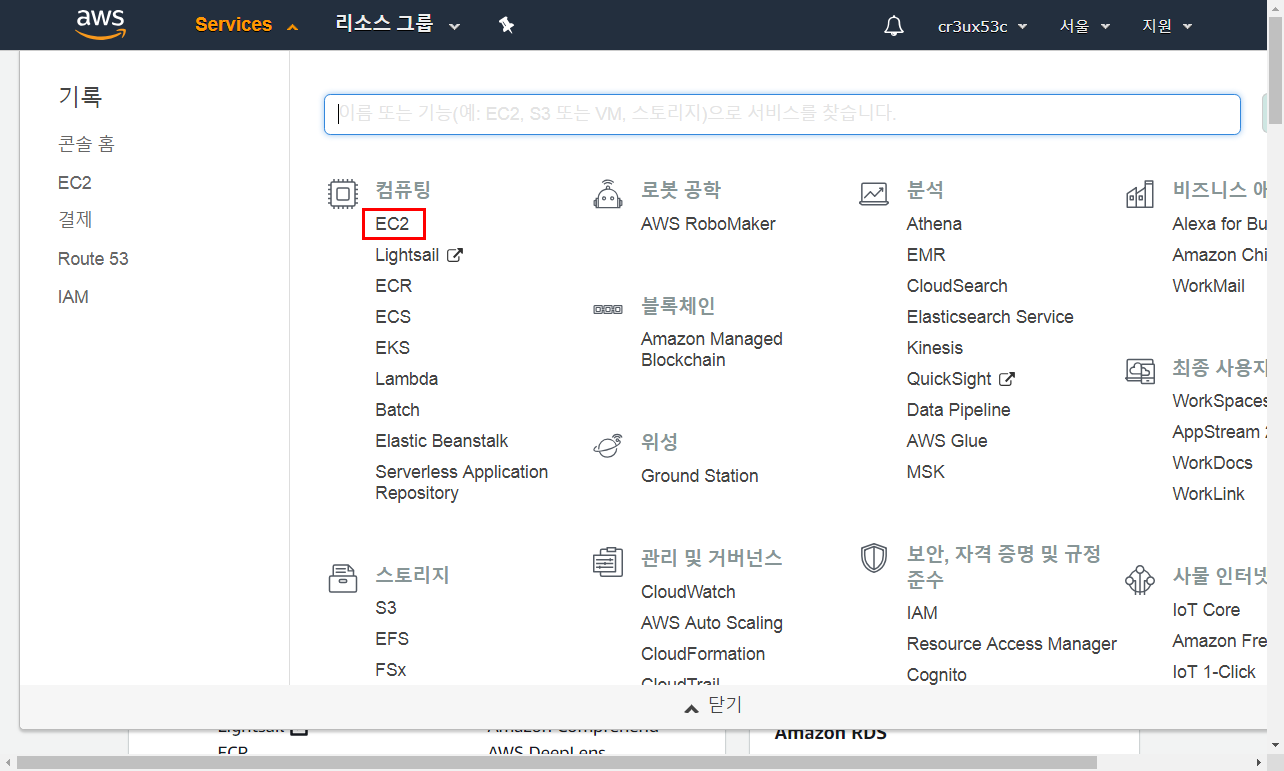Open the 지원 support dropdown
This screenshot has width=1284, height=771.
1167,26
